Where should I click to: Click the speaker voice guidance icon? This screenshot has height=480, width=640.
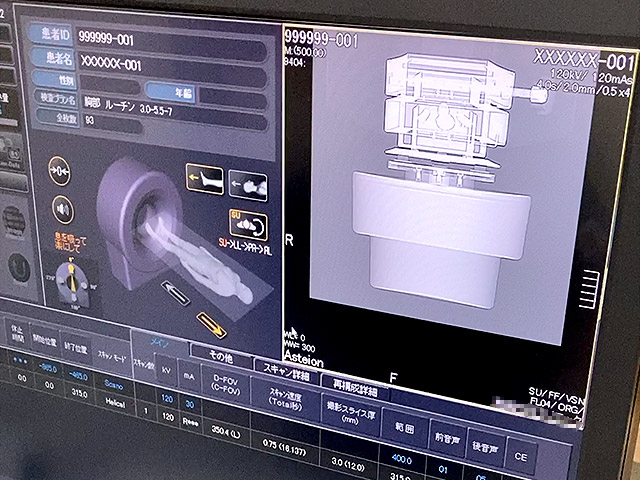click(x=62, y=208)
